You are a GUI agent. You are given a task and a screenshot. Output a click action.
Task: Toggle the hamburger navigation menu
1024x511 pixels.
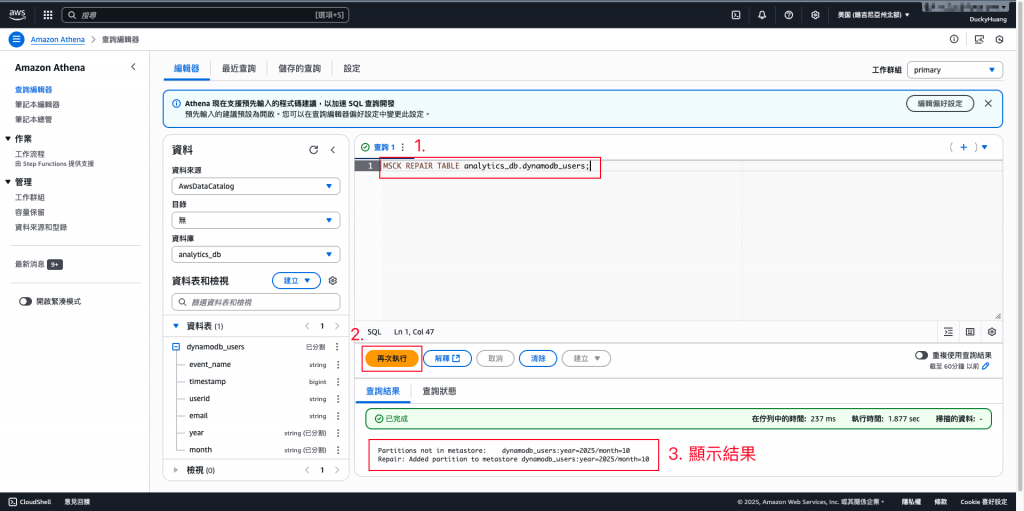[16, 39]
